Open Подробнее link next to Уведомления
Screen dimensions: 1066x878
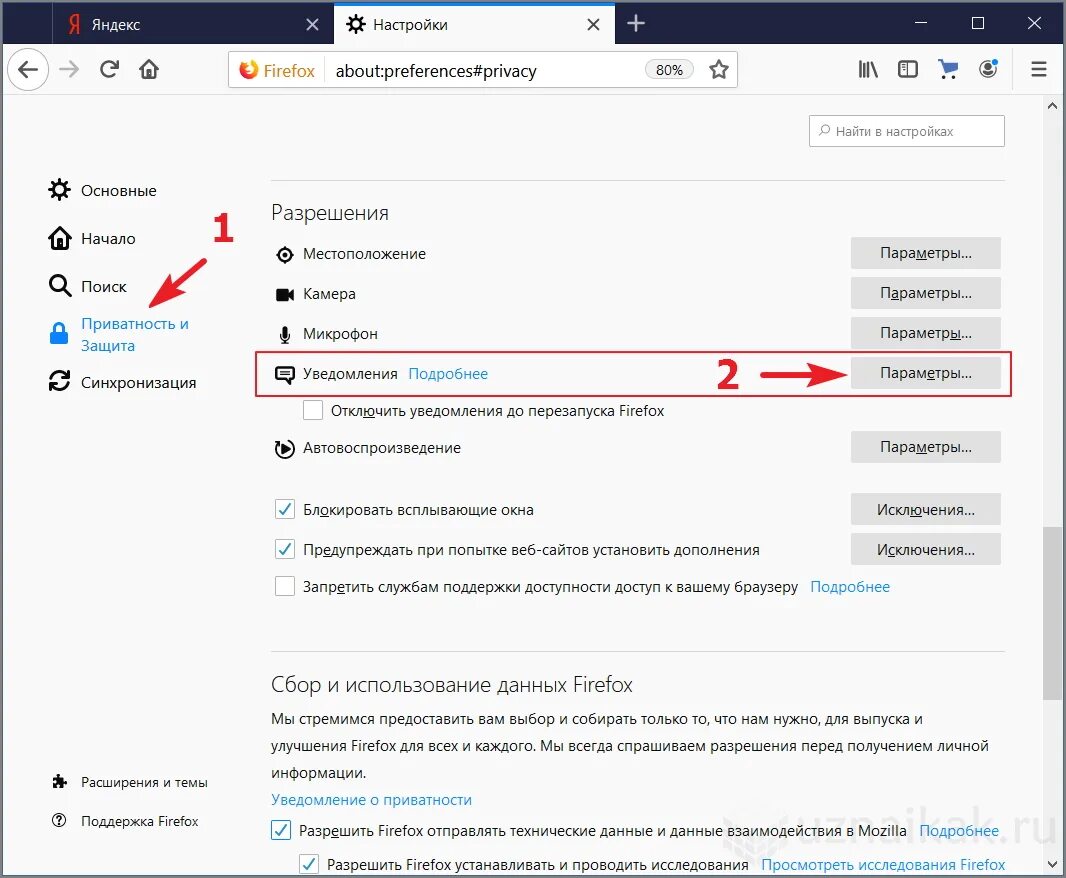pyautogui.click(x=448, y=374)
